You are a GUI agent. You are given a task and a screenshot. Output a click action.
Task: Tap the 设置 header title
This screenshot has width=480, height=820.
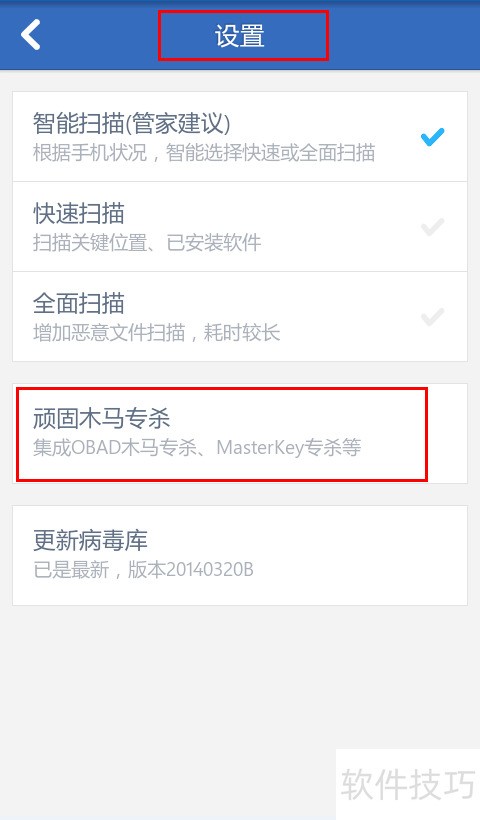pos(240,36)
